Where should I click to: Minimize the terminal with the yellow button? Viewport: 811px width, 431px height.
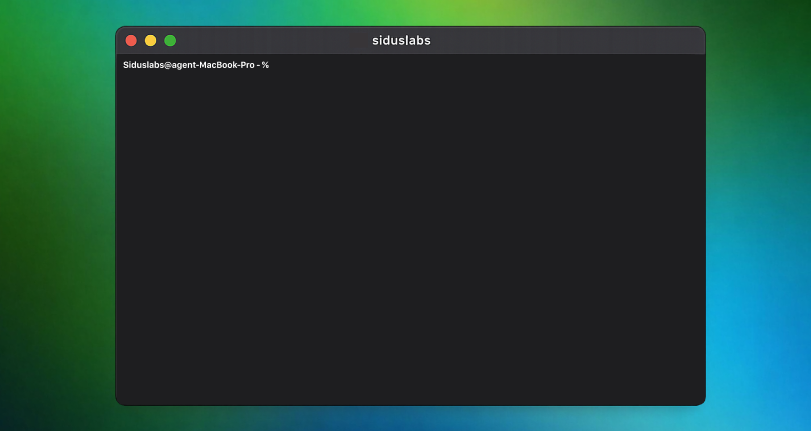coord(150,41)
